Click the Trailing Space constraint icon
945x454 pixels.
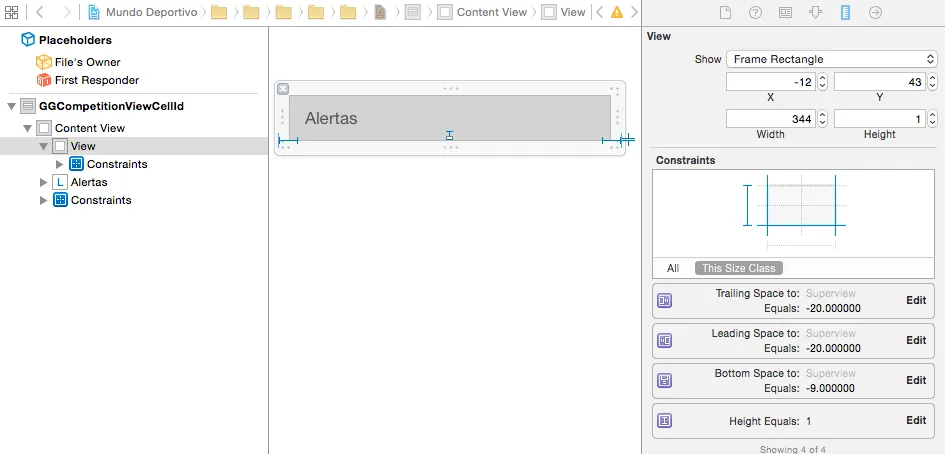pyautogui.click(x=664, y=300)
